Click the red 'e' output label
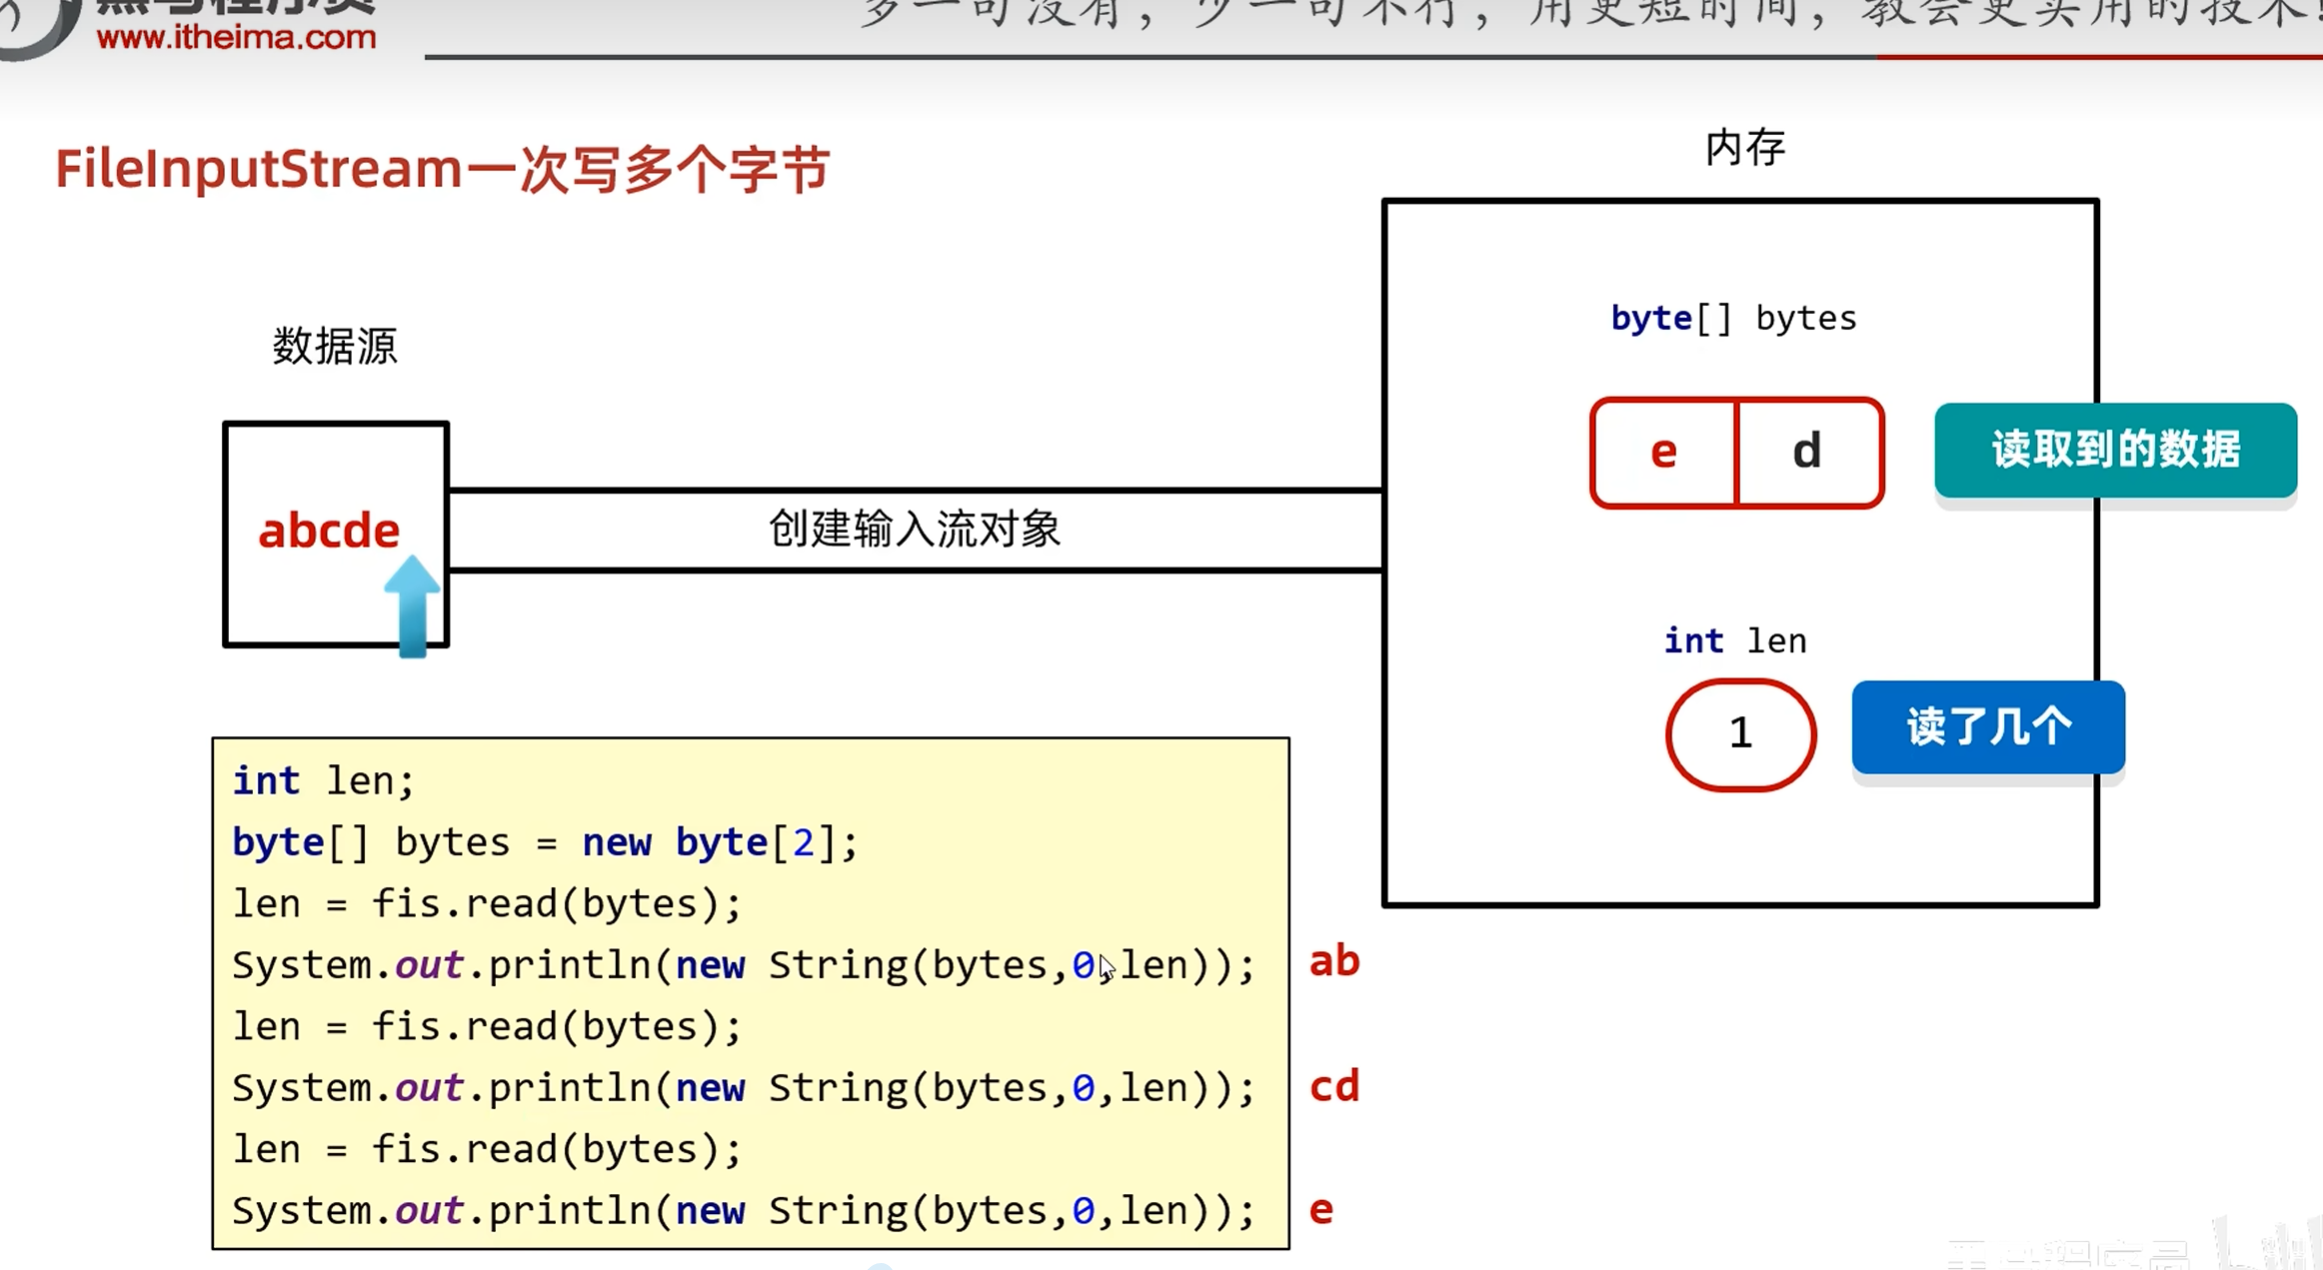Screen dimensions: 2323x1270 pos(1321,1210)
